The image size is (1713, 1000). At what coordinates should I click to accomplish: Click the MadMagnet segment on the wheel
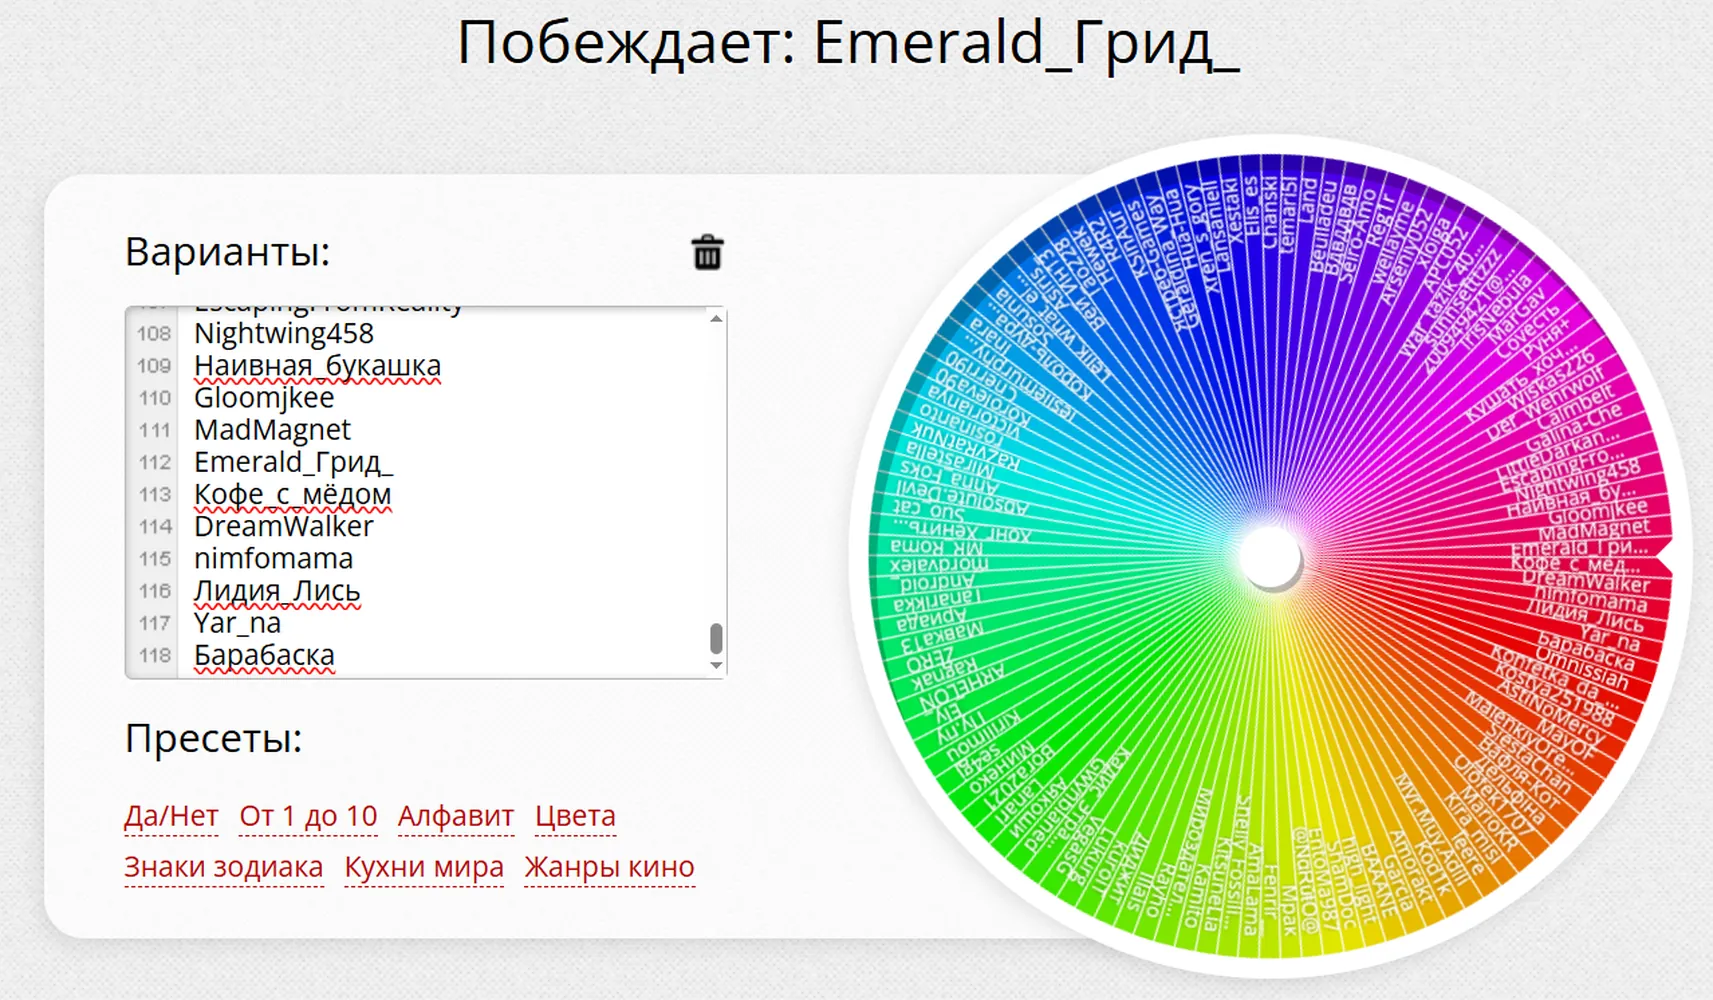point(1594,531)
